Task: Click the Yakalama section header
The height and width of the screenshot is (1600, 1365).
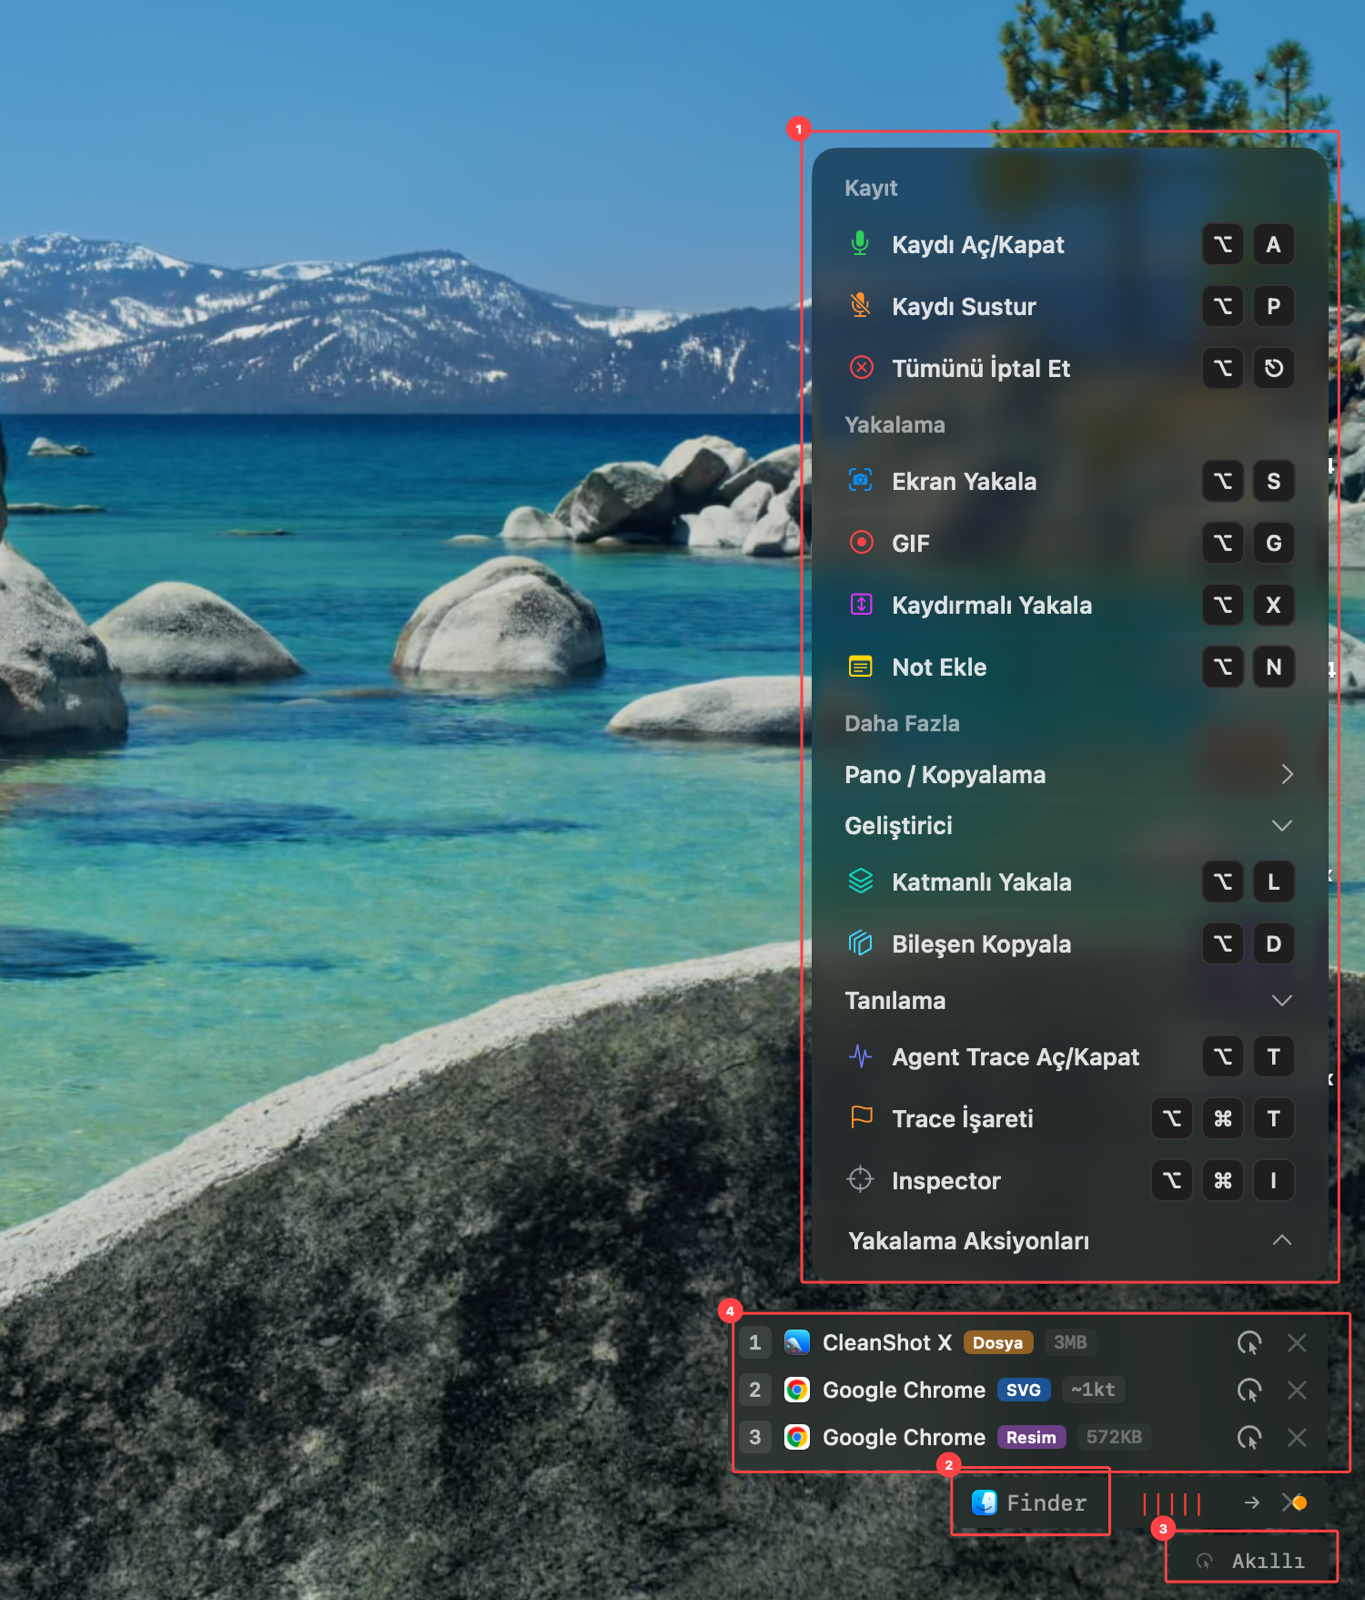Action: click(895, 425)
